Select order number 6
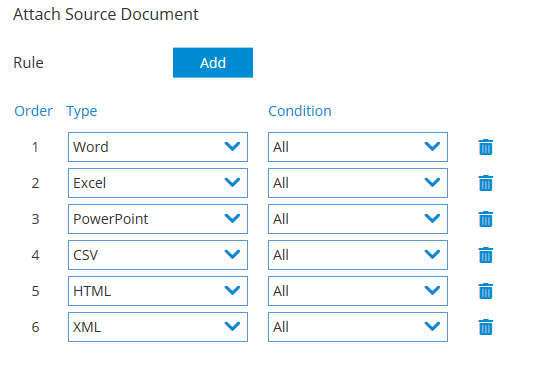The height and width of the screenshot is (367, 545). [35, 327]
